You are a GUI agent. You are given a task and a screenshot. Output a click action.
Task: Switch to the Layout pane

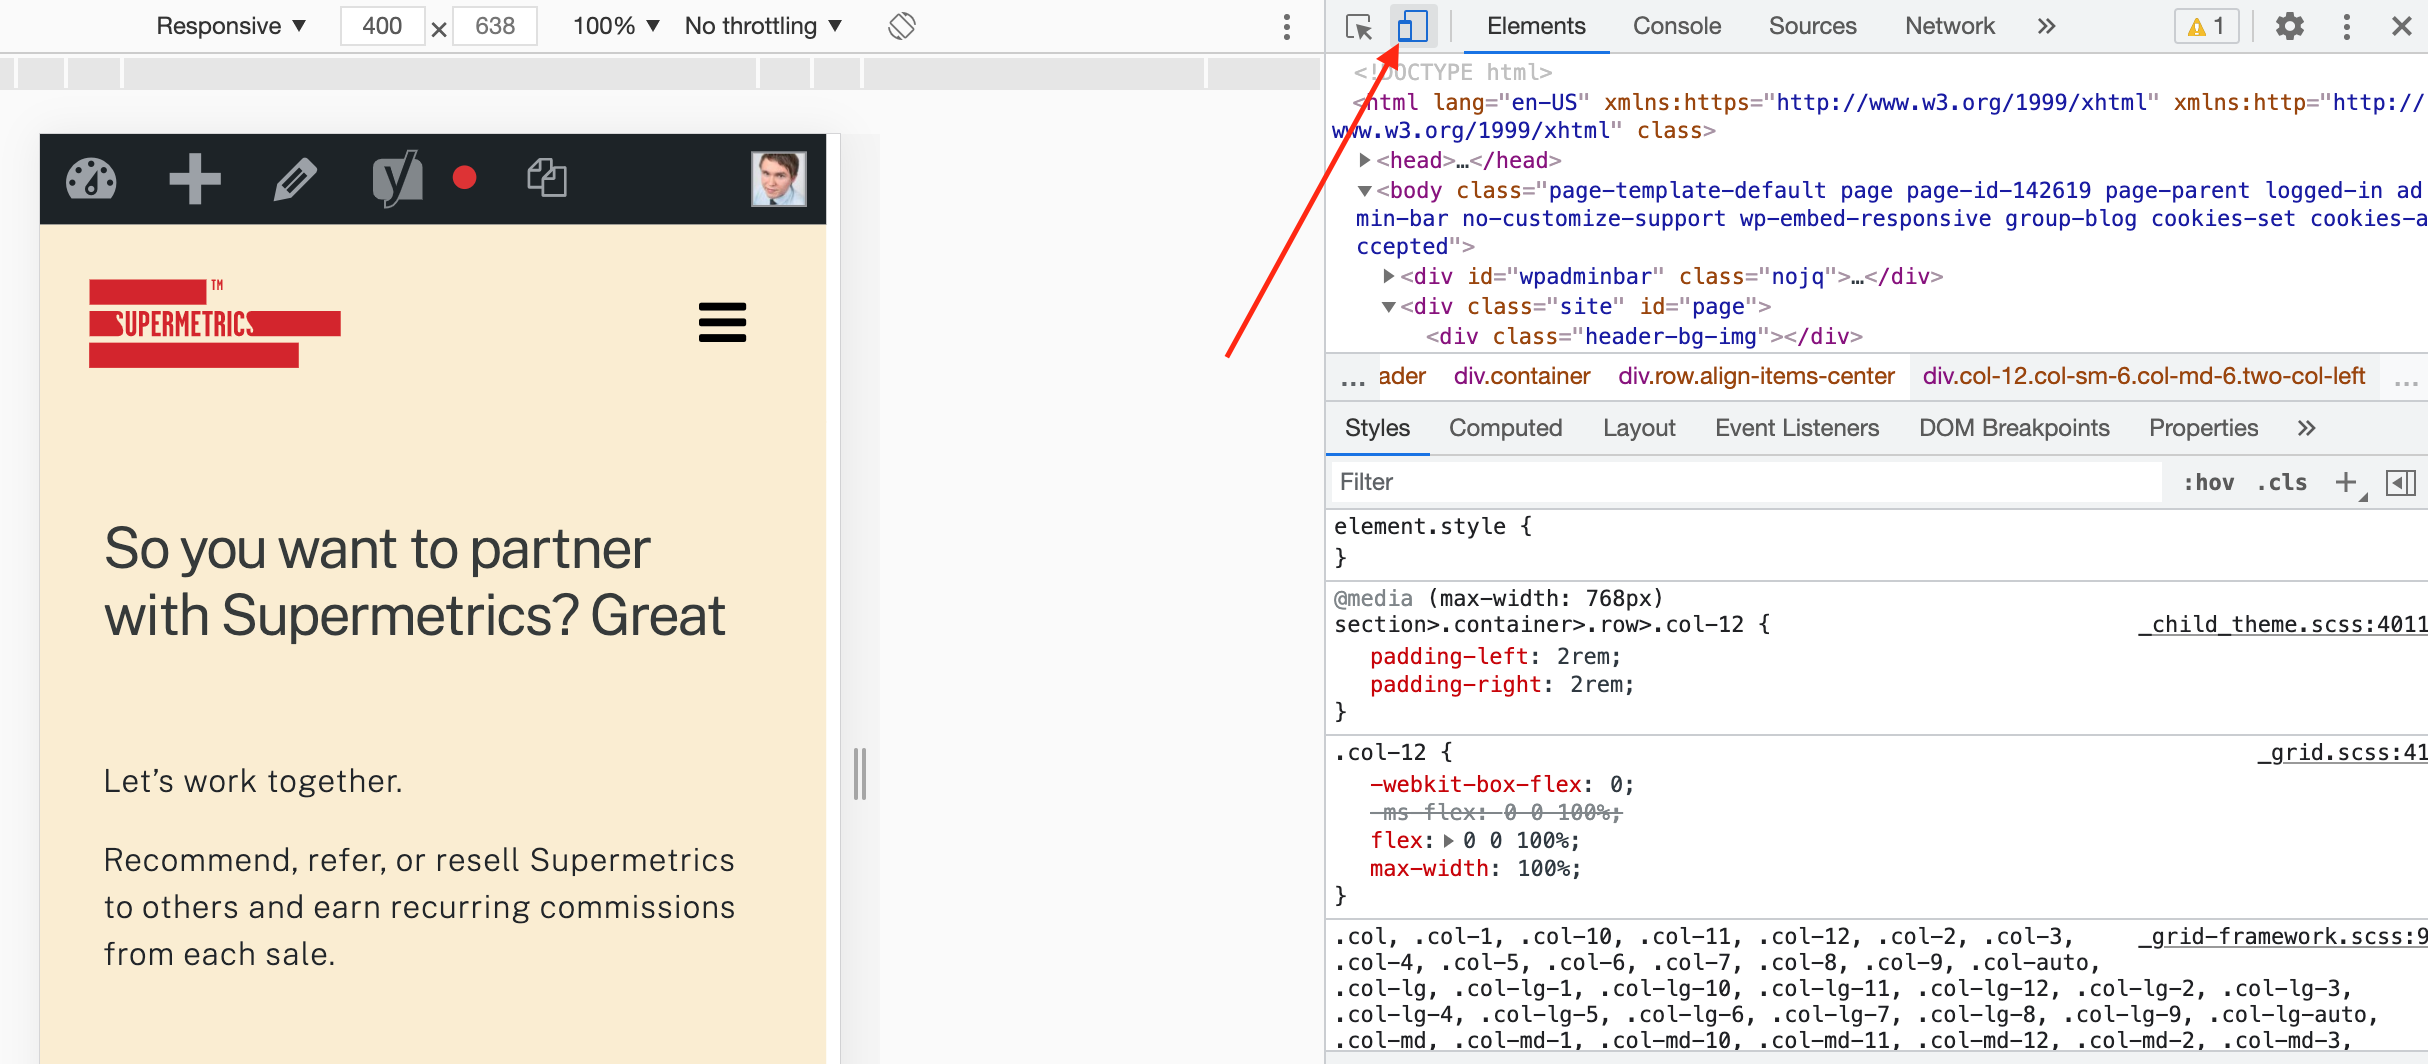pyautogui.click(x=1639, y=428)
